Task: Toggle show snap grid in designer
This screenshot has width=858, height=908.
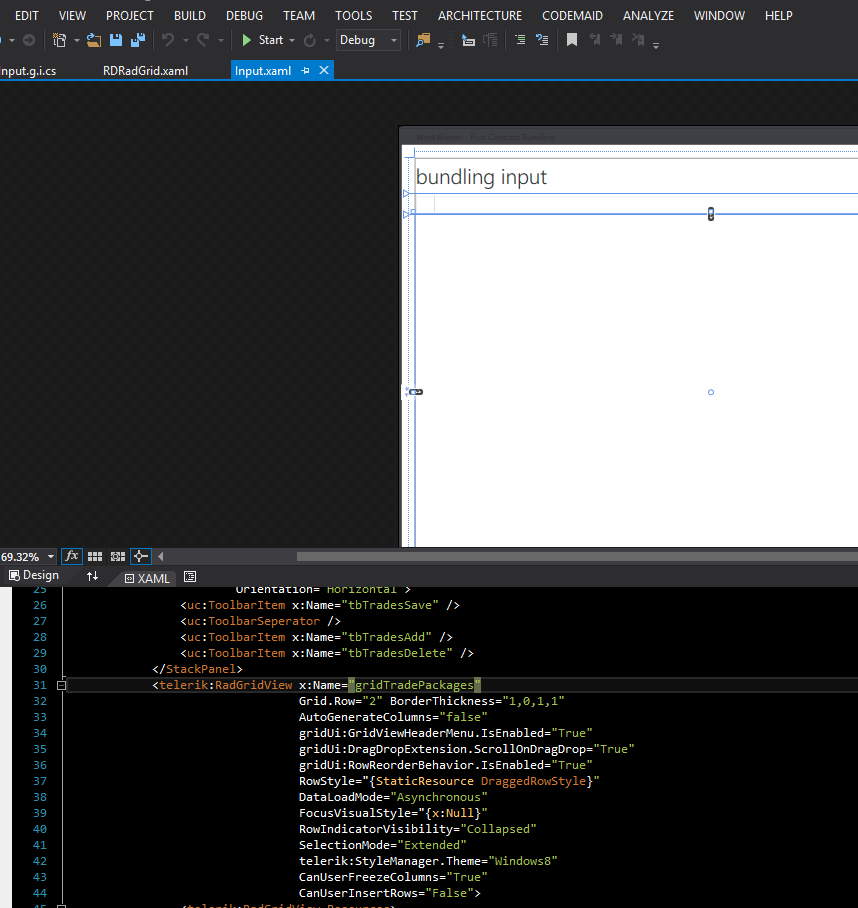Action: pos(95,556)
